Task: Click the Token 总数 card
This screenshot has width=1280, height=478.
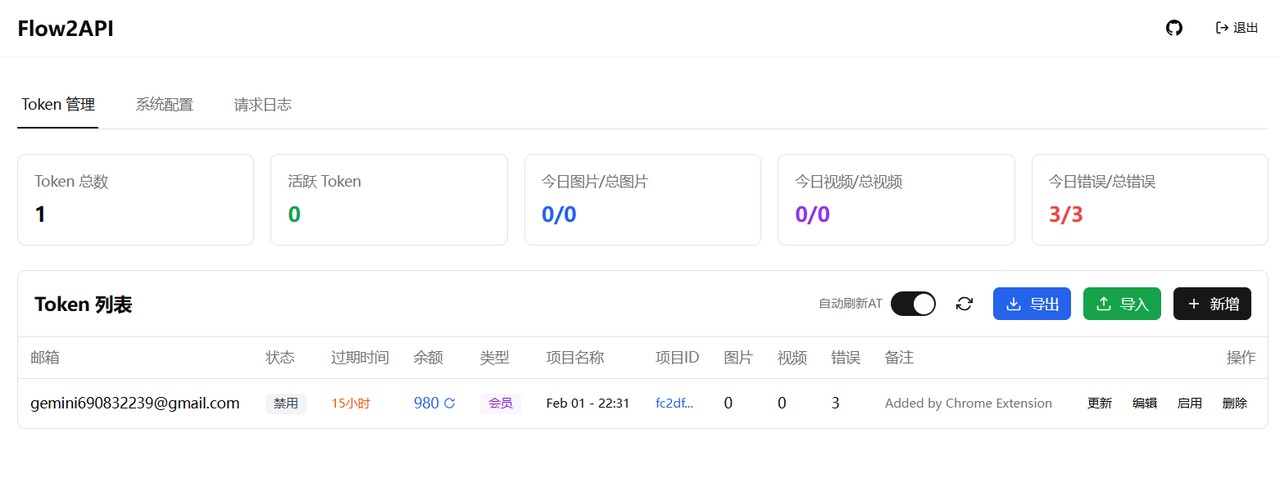Action: (135, 200)
